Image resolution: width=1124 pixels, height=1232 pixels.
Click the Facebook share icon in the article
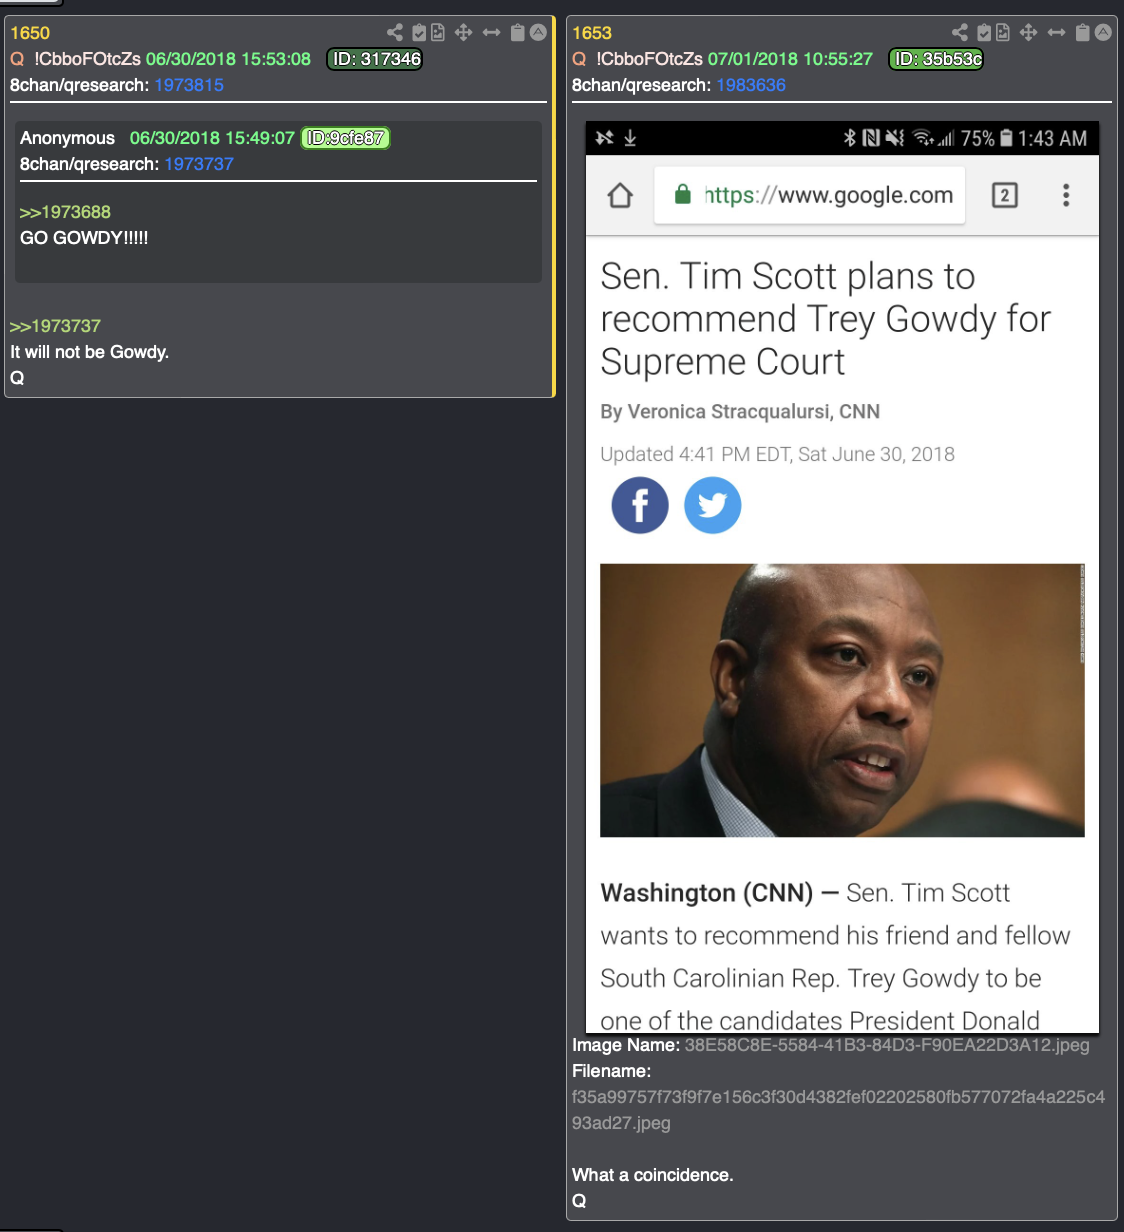(640, 505)
